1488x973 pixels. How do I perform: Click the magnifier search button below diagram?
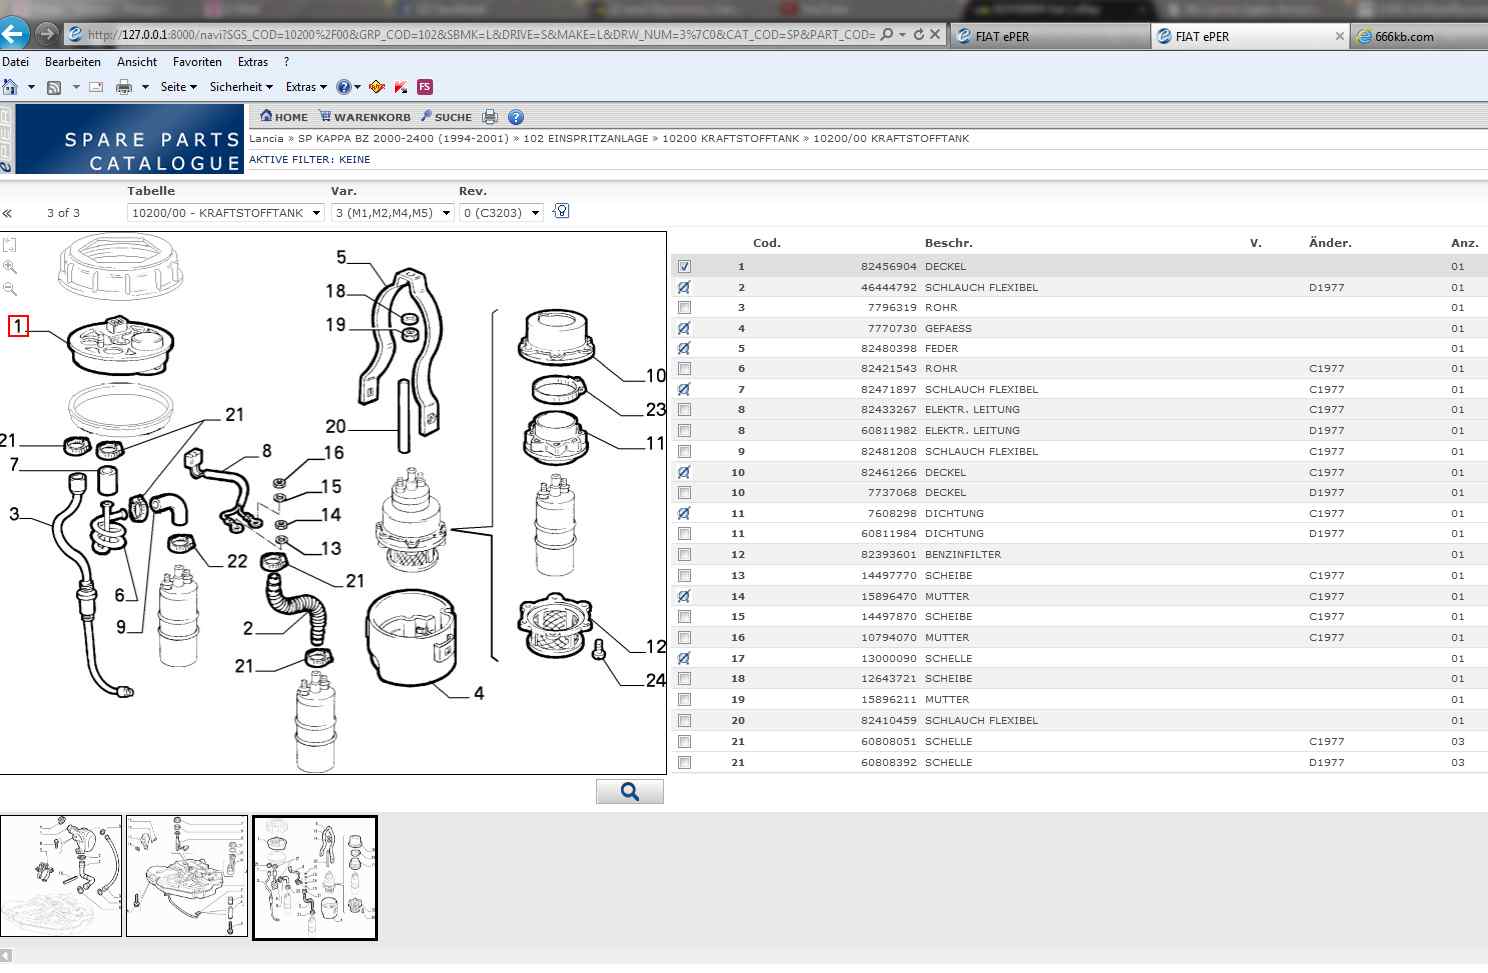pos(630,792)
